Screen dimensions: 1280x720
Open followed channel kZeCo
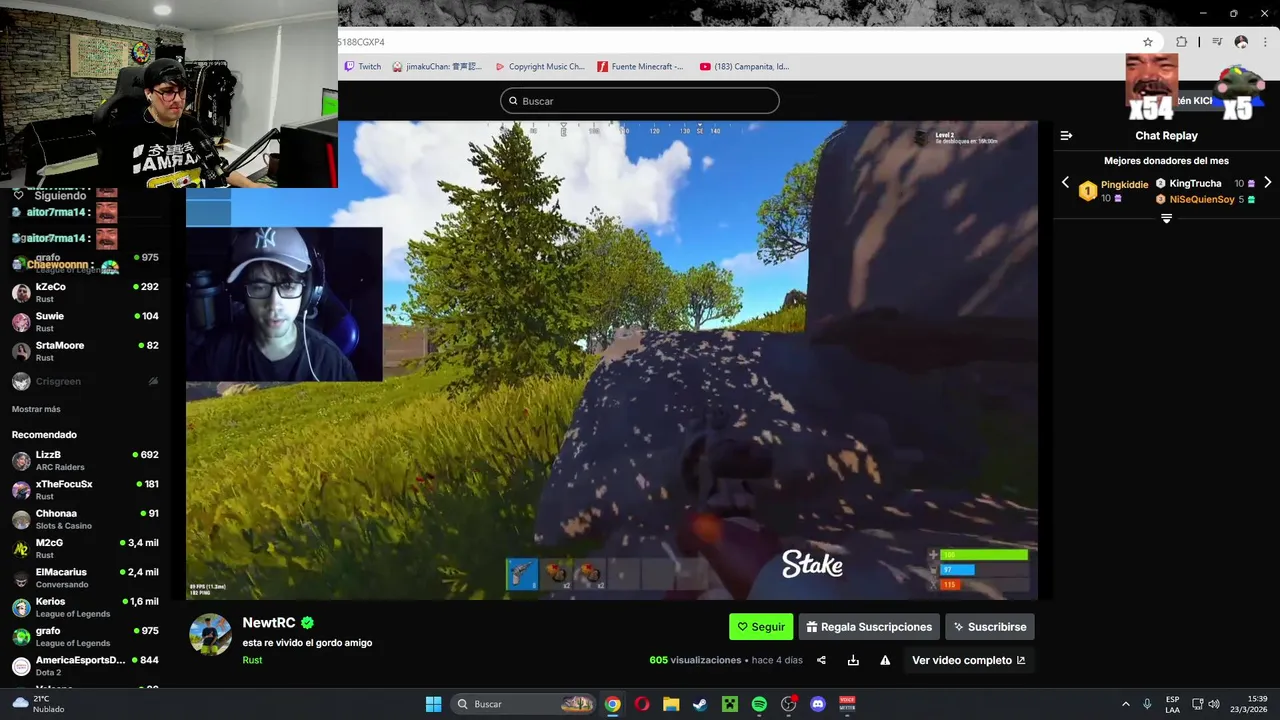coord(85,292)
